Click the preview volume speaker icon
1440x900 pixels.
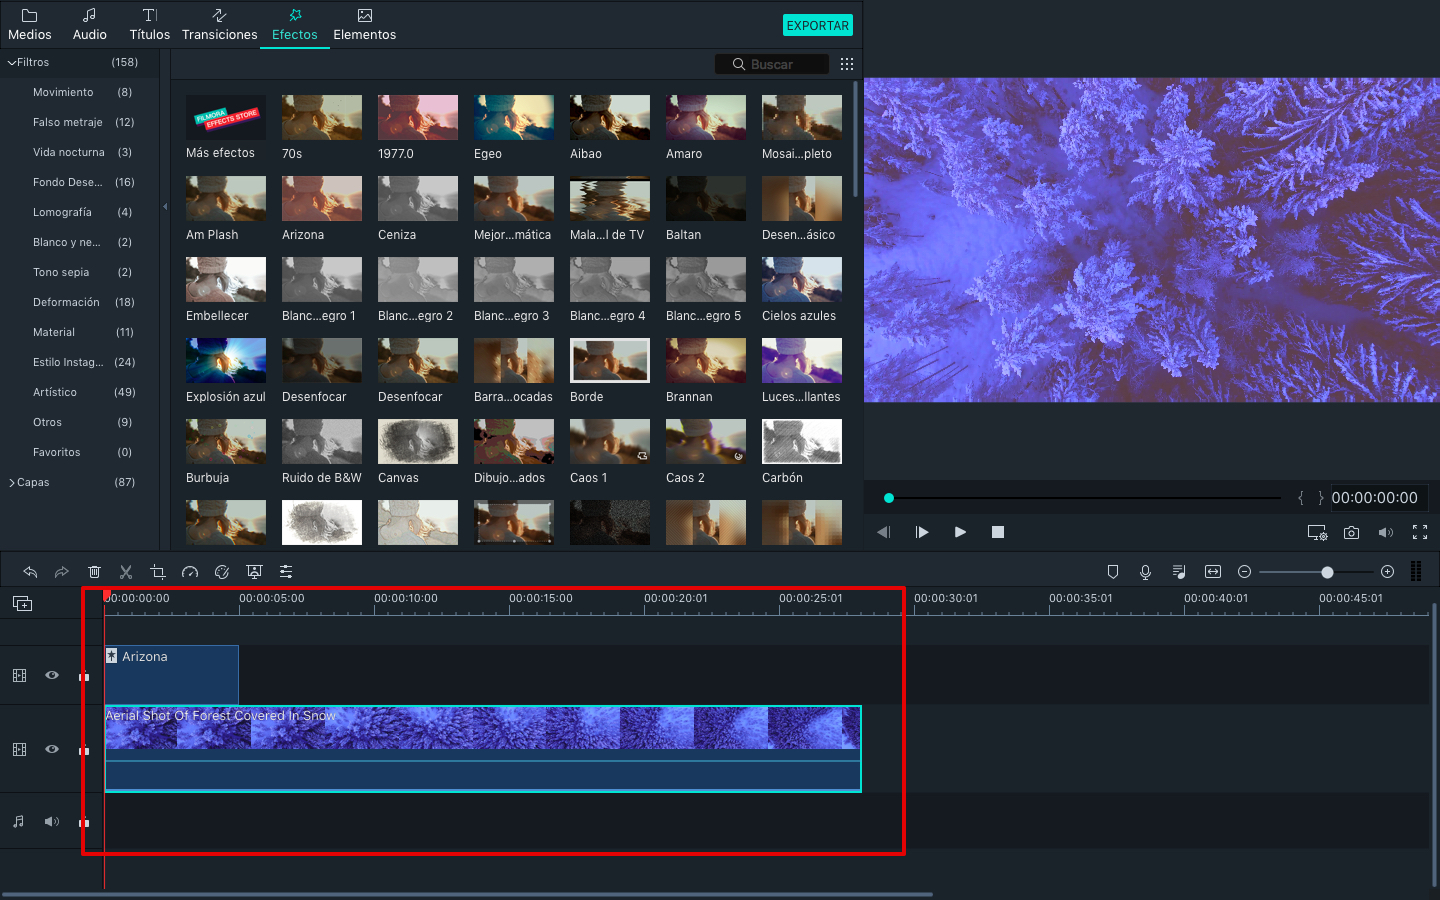[1385, 532]
